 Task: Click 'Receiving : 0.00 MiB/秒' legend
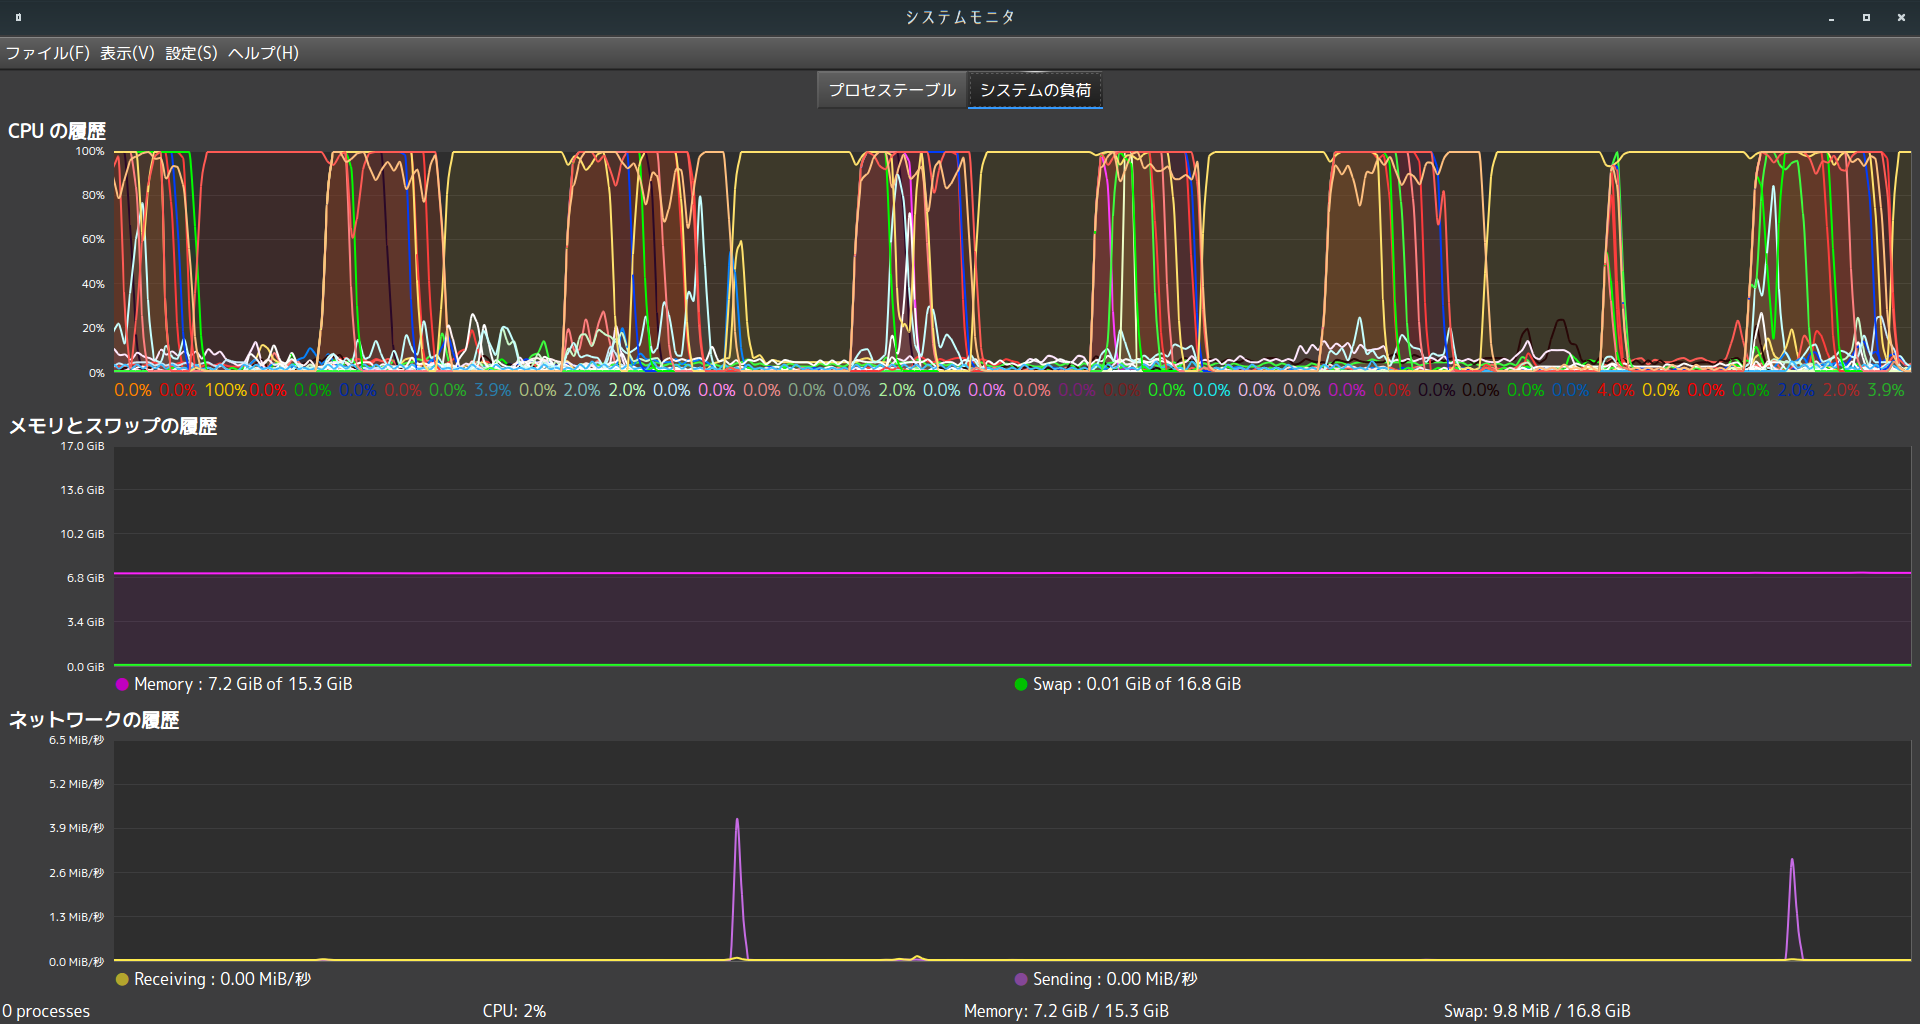(x=222, y=979)
